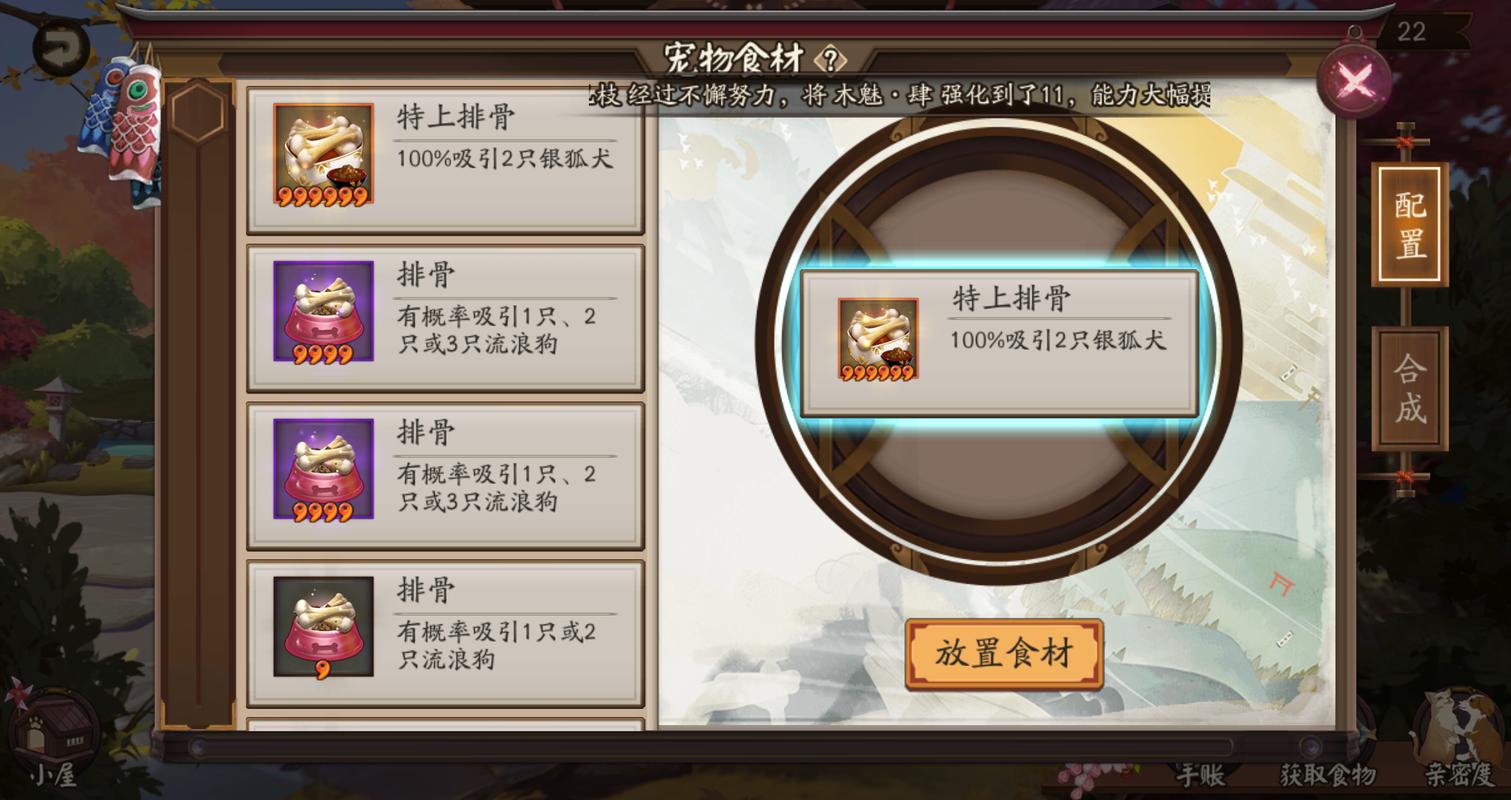
Task: Open the 小屋 pet house icon
Action: pos(54,737)
